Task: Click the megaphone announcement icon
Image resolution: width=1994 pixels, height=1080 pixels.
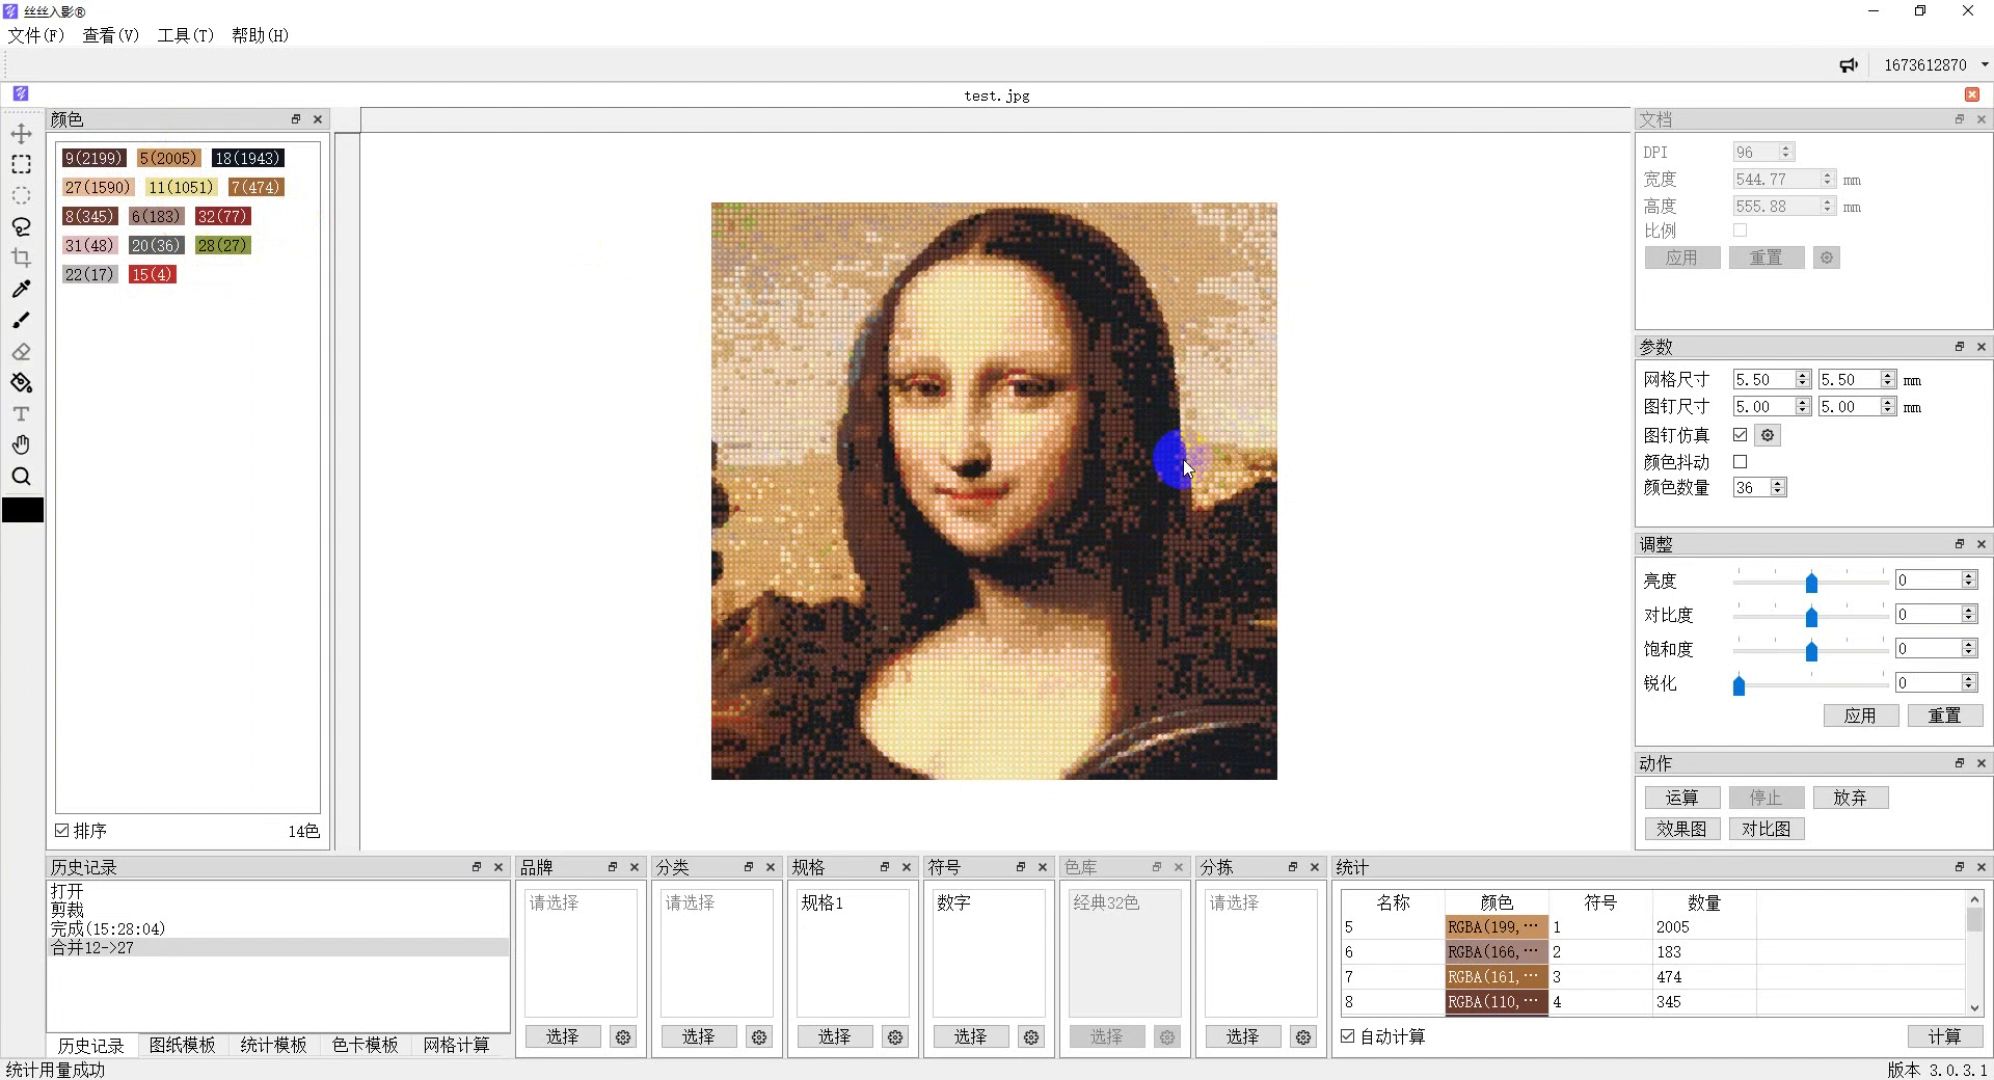Action: (x=1848, y=65)
